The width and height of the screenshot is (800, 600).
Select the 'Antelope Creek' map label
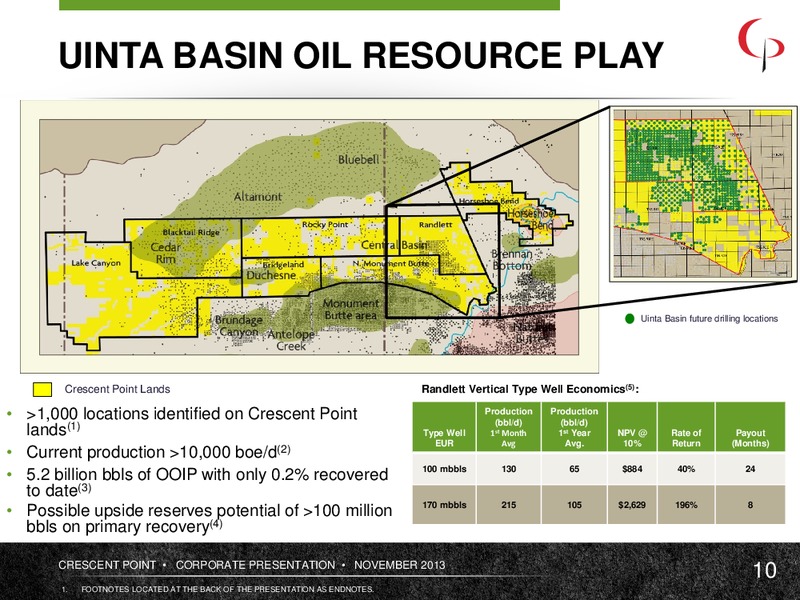pos(291,340)
